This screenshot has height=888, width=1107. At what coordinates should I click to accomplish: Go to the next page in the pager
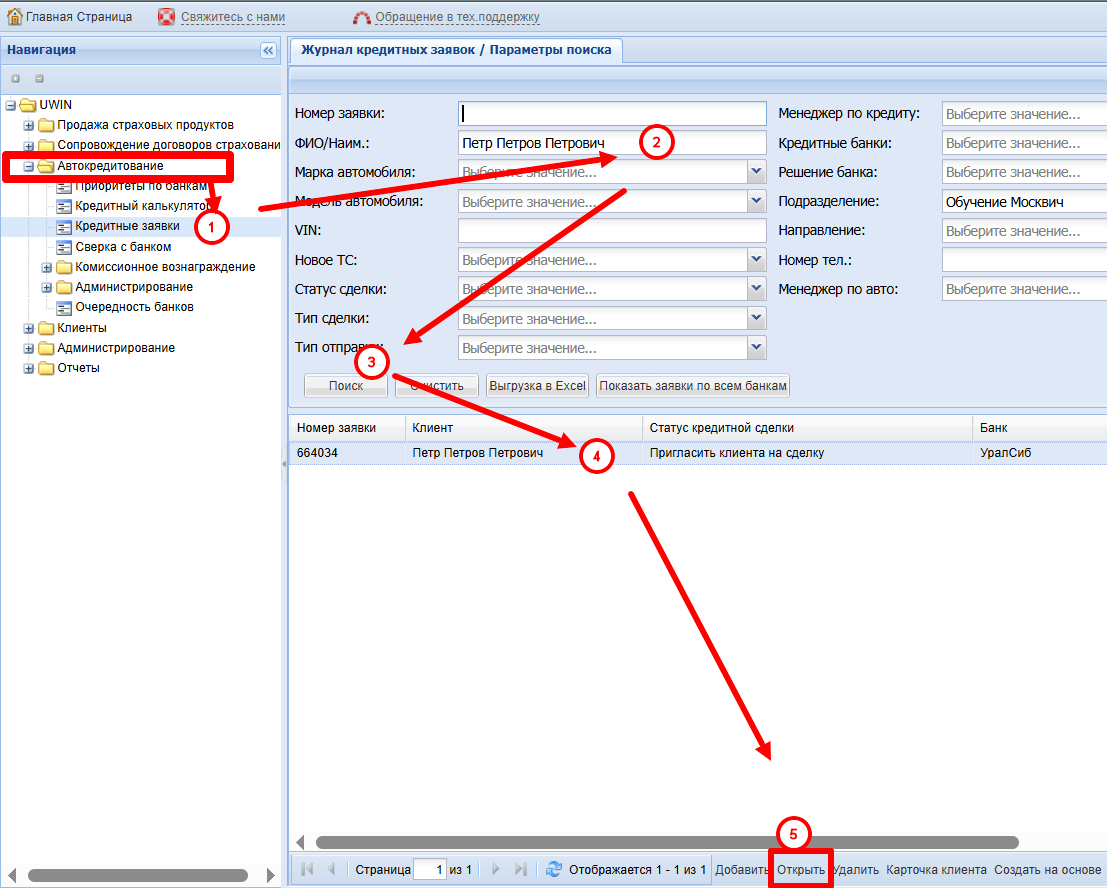[x=496, y=869]
